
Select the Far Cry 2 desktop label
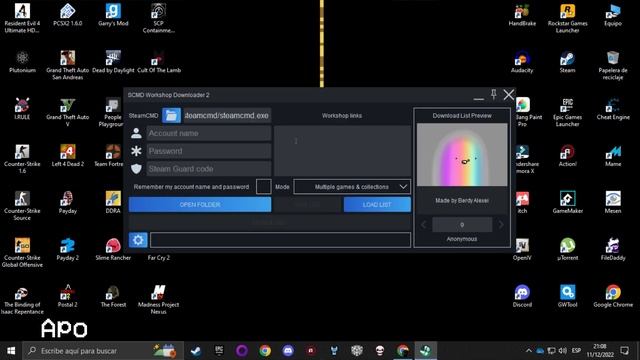coord(158,258)
